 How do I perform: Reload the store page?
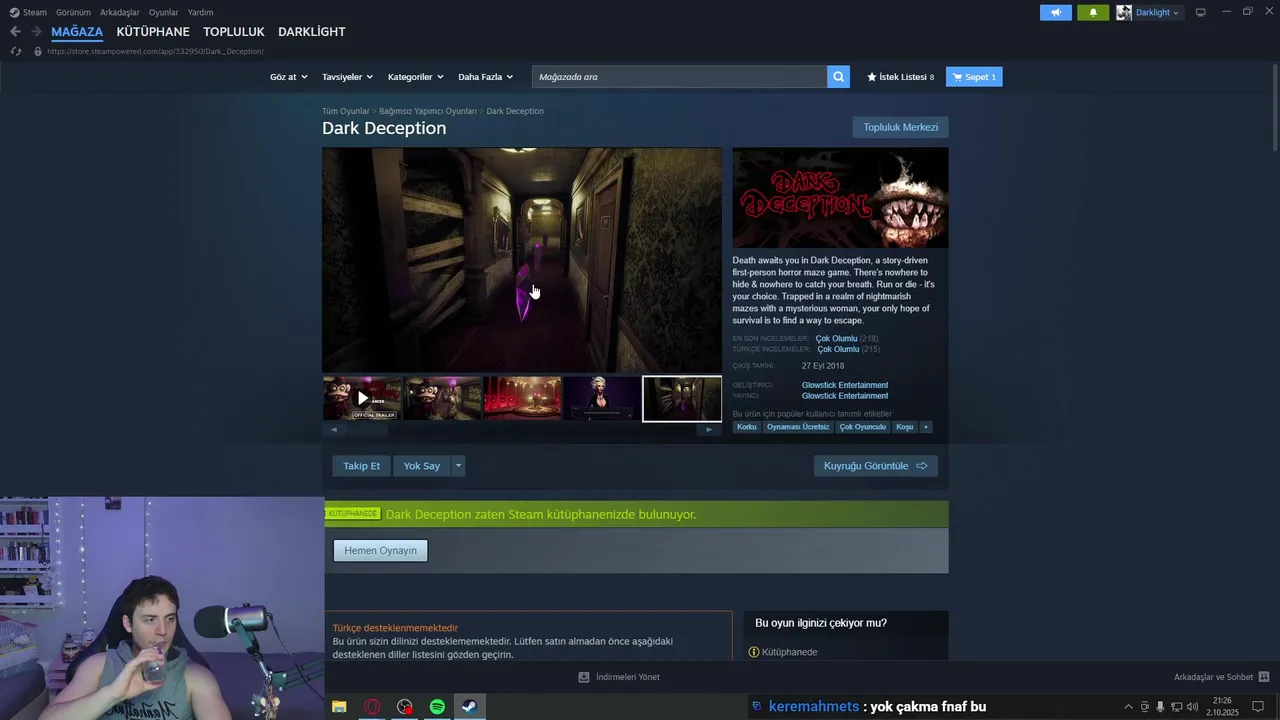coord(15,51)
